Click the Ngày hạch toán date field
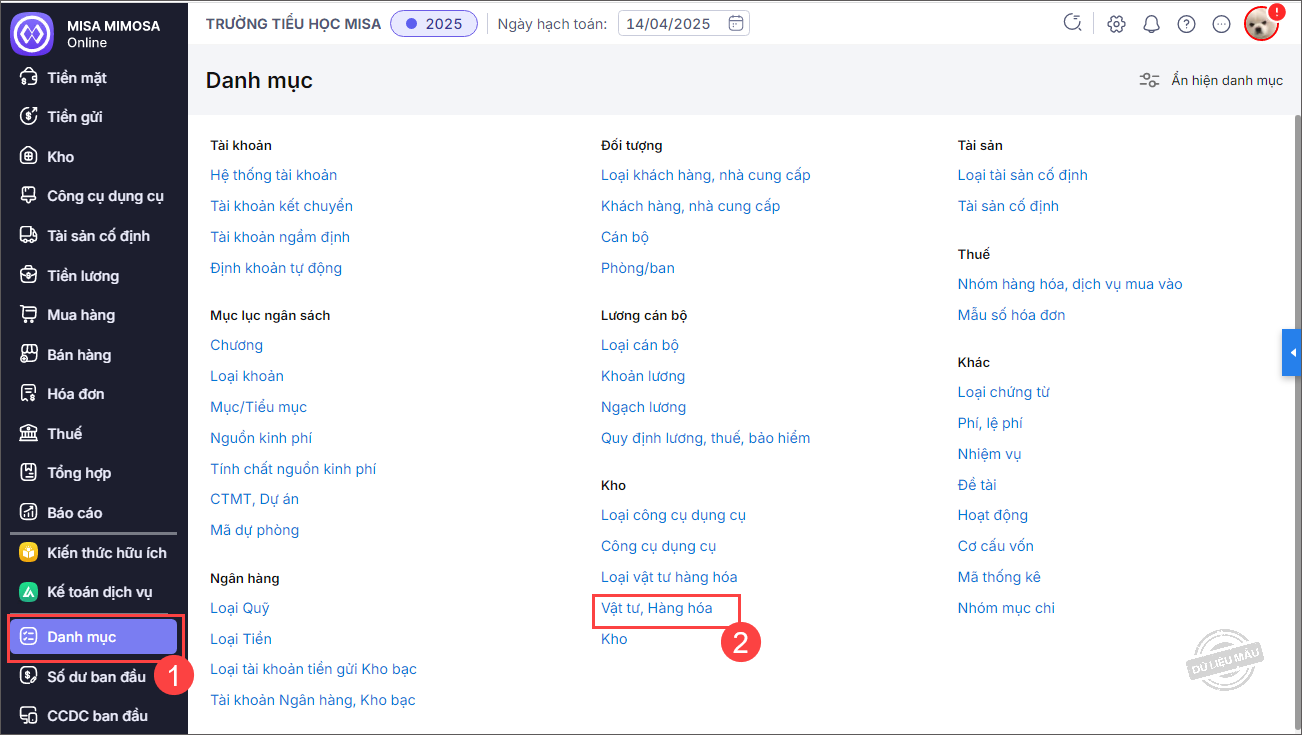Screen dimensions: 1302x735 point(684,23)
